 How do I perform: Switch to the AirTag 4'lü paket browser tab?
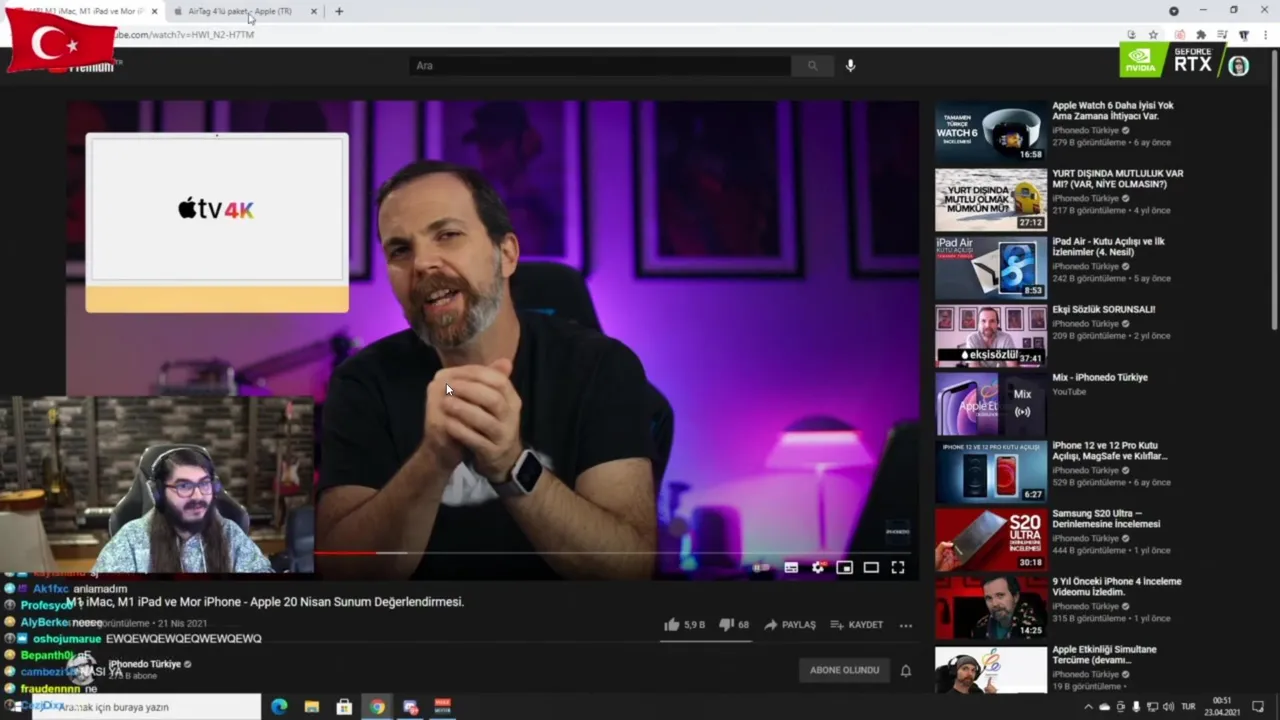[240, 11]
